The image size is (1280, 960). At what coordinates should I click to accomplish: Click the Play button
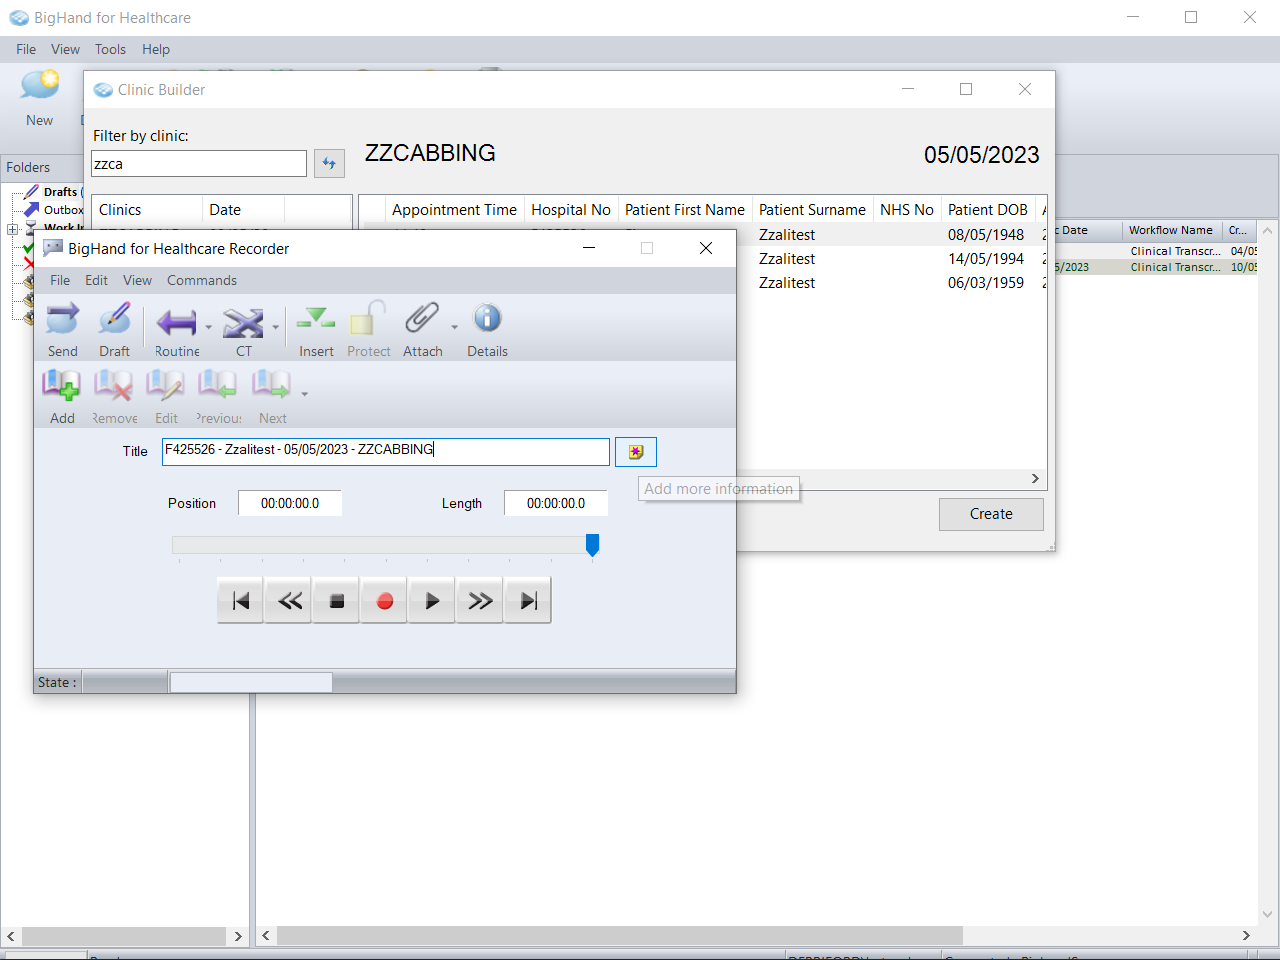432,601
